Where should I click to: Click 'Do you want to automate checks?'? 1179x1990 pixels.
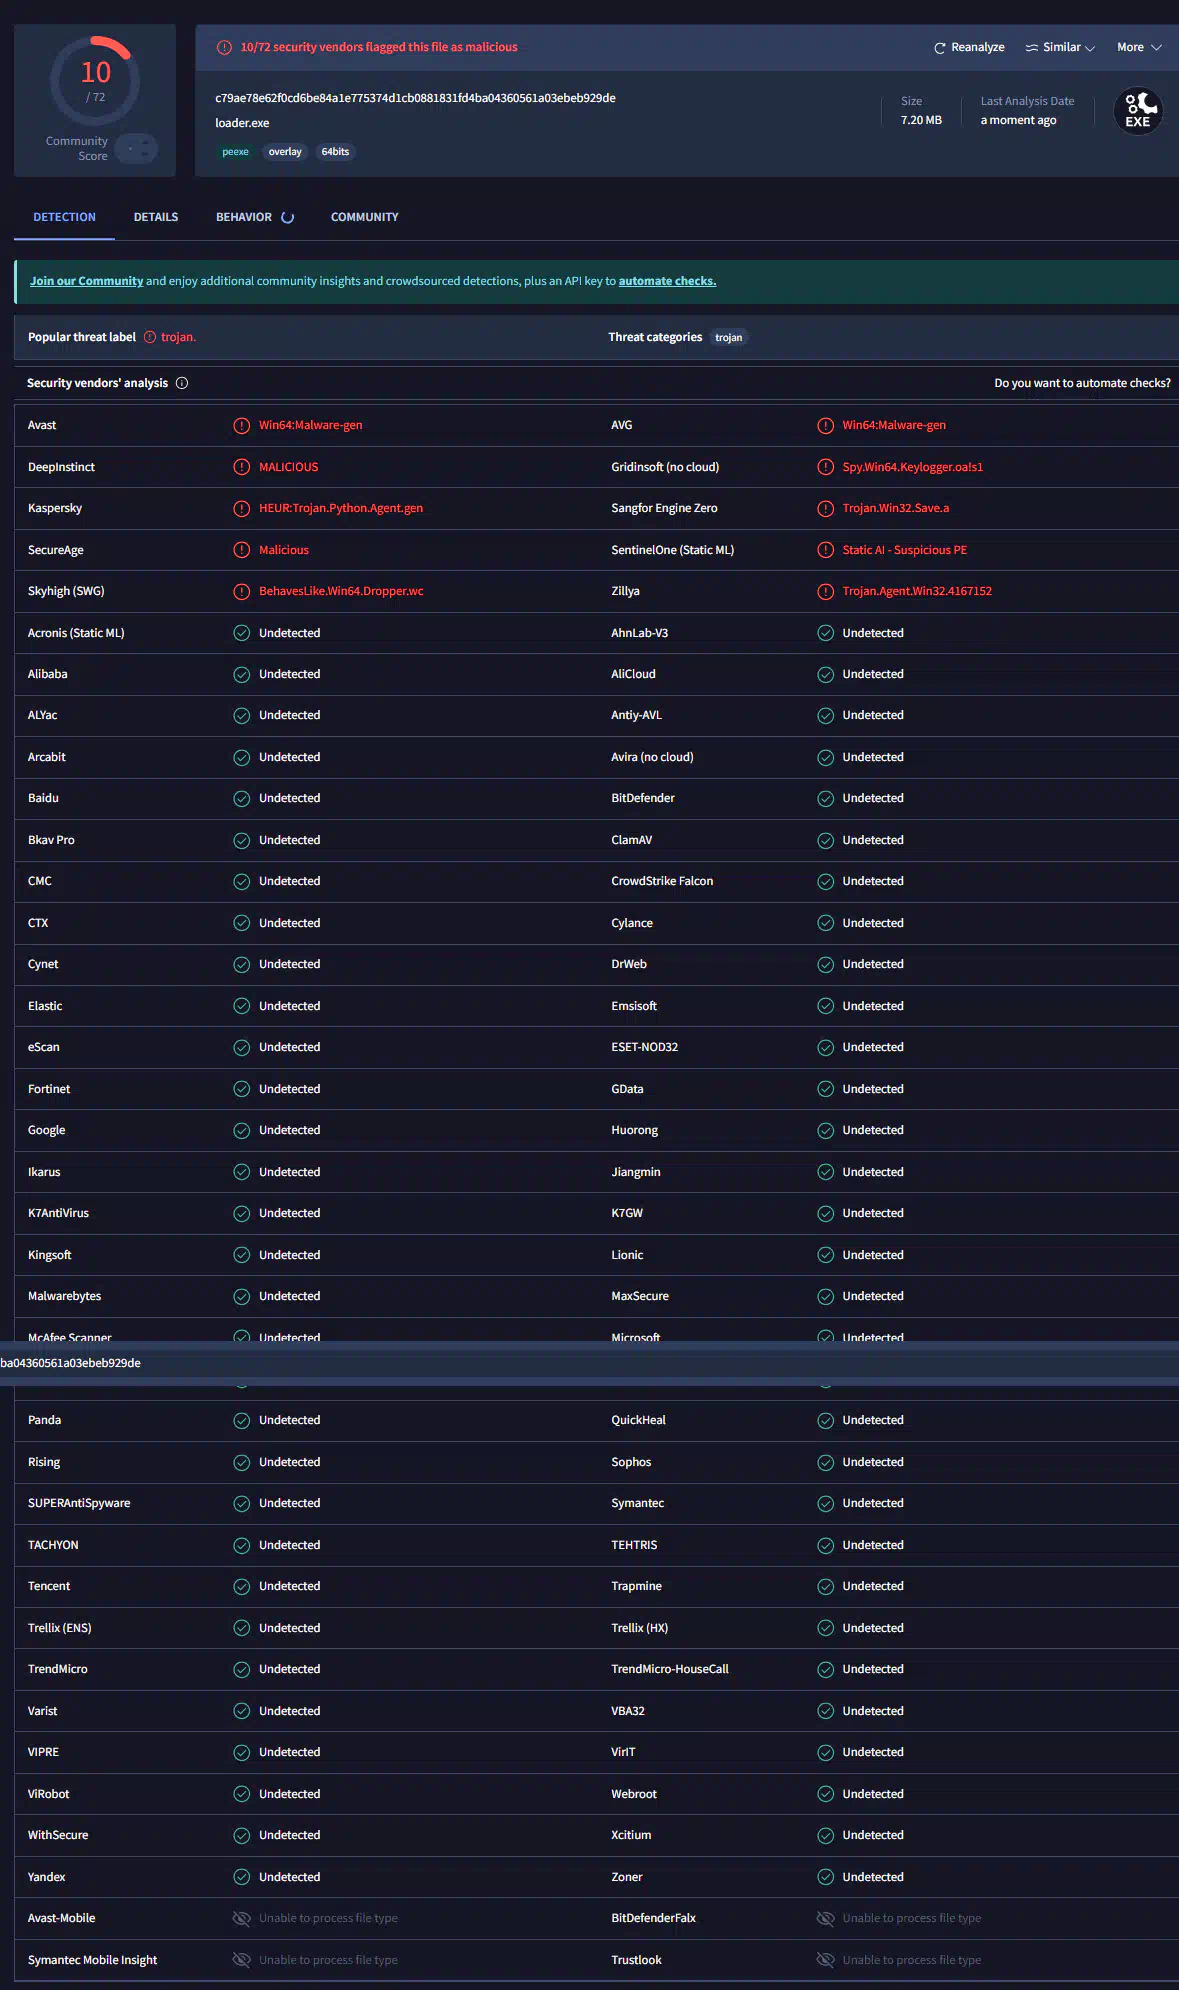[x=1082, y=383]
